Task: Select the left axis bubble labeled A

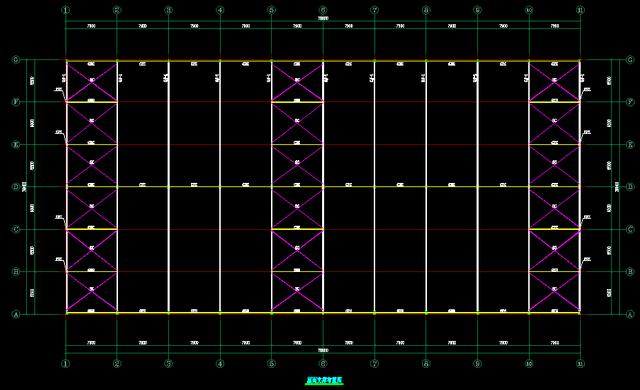Action: click(16, 315)
